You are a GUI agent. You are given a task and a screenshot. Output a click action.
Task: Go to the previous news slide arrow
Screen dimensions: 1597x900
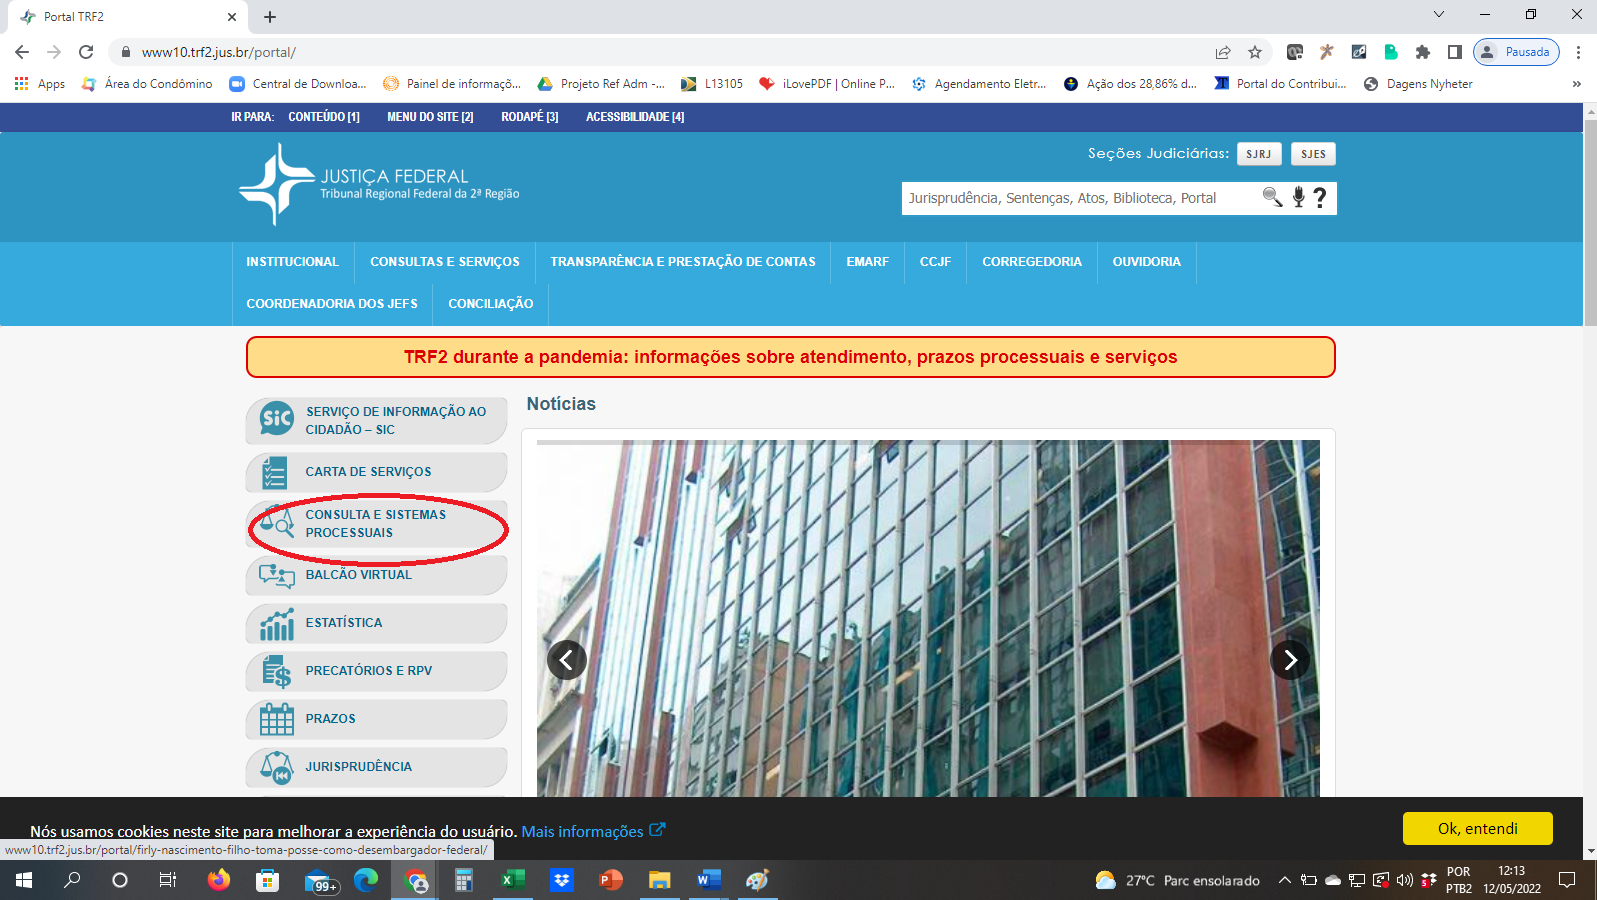click(x=567, y=660)
